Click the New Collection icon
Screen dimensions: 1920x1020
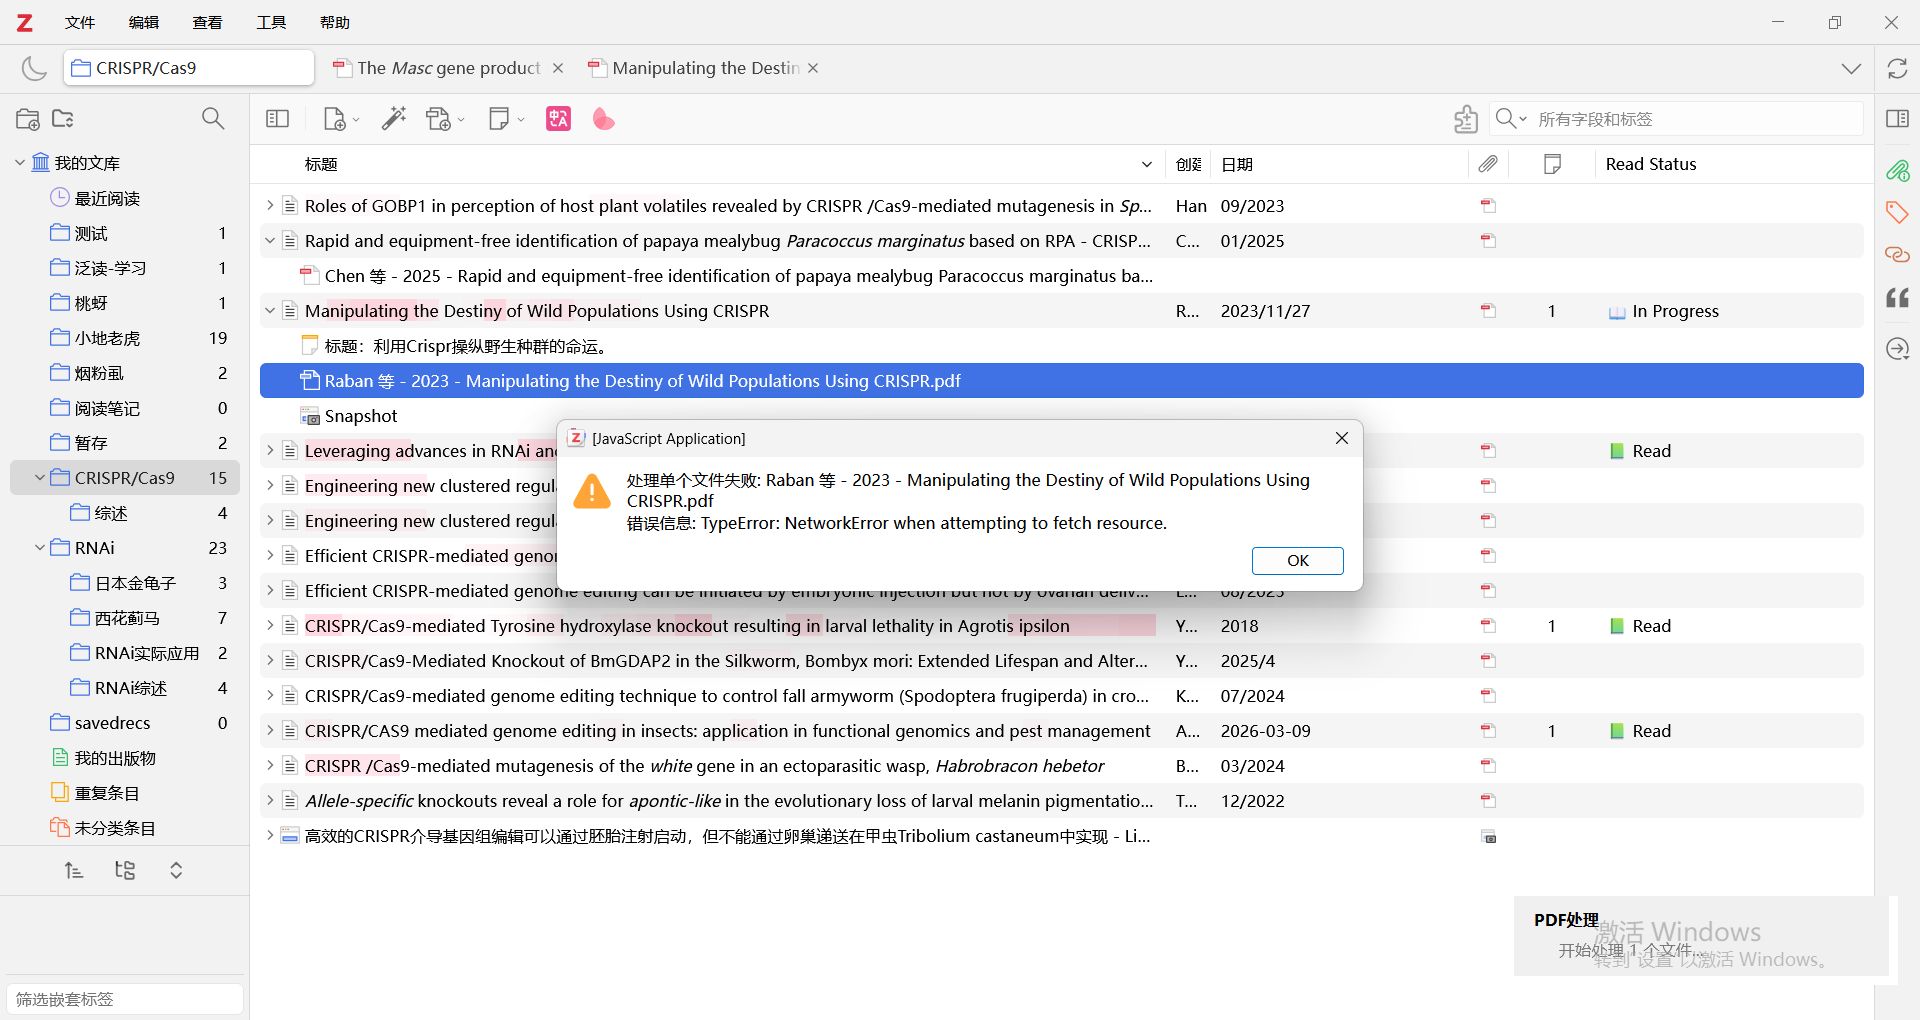tap(28, 119)
